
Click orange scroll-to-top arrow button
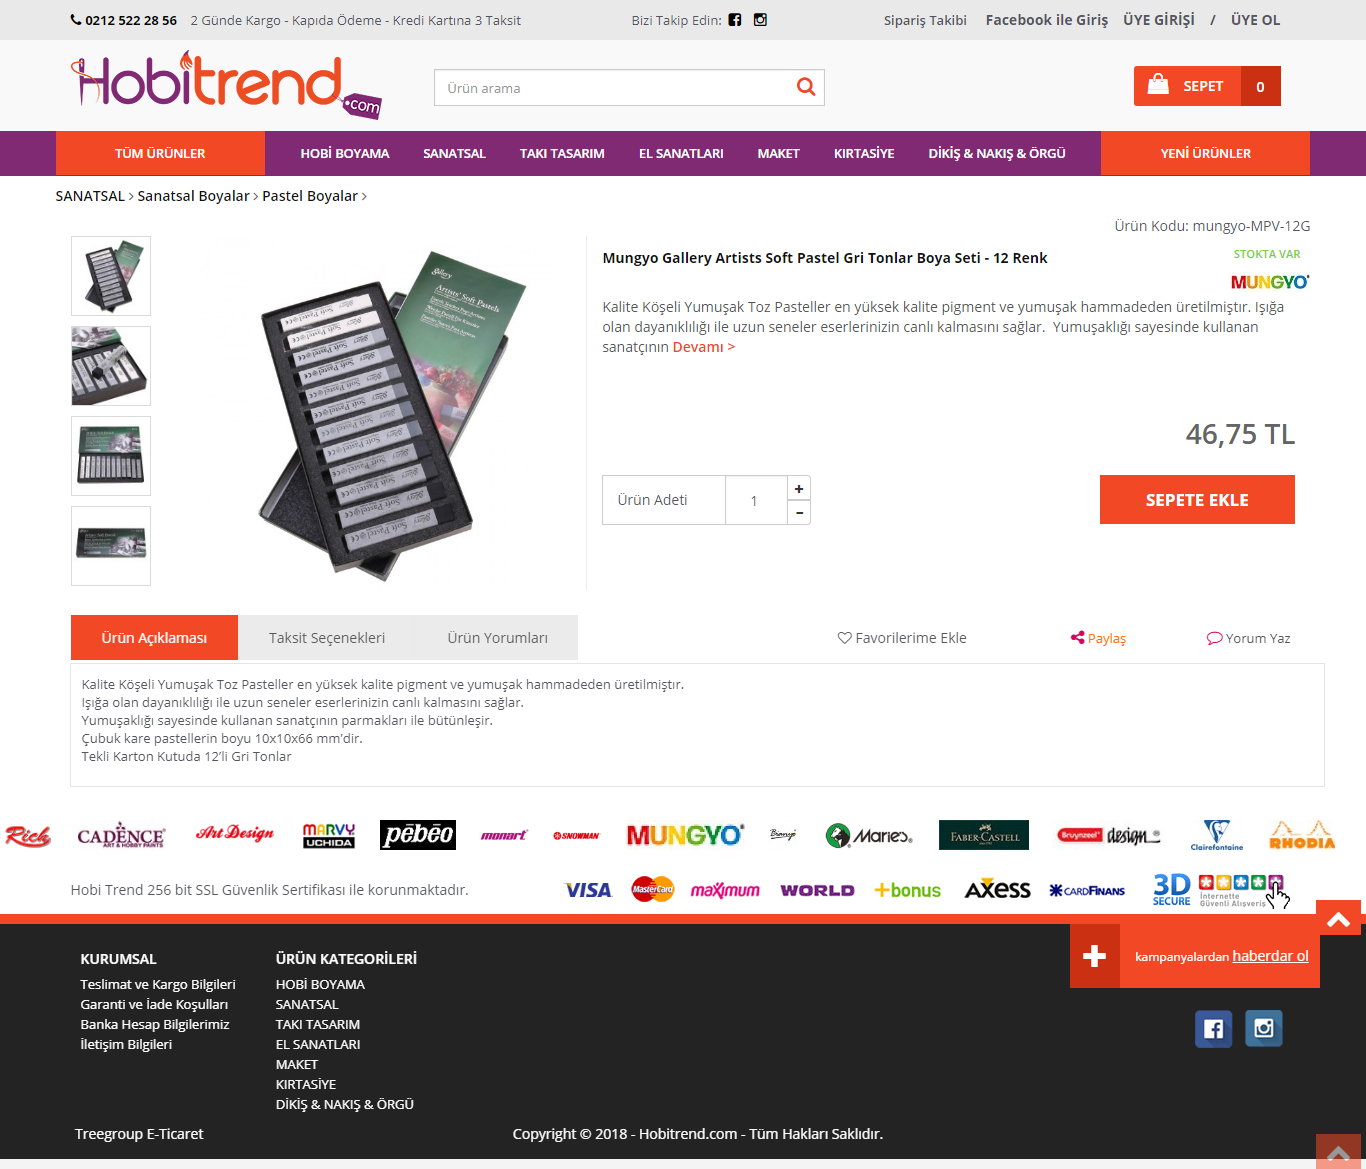1339,918
